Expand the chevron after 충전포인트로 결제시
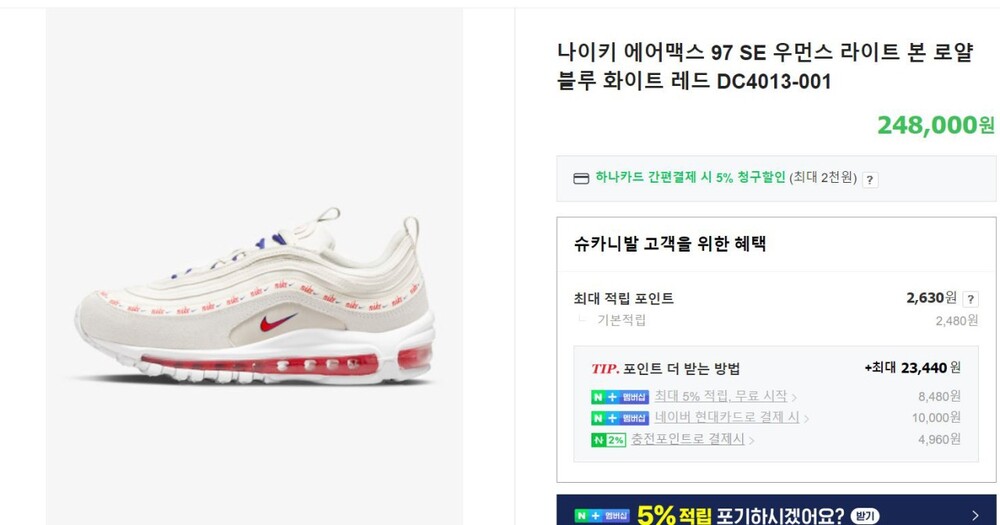 coord(751,441)
